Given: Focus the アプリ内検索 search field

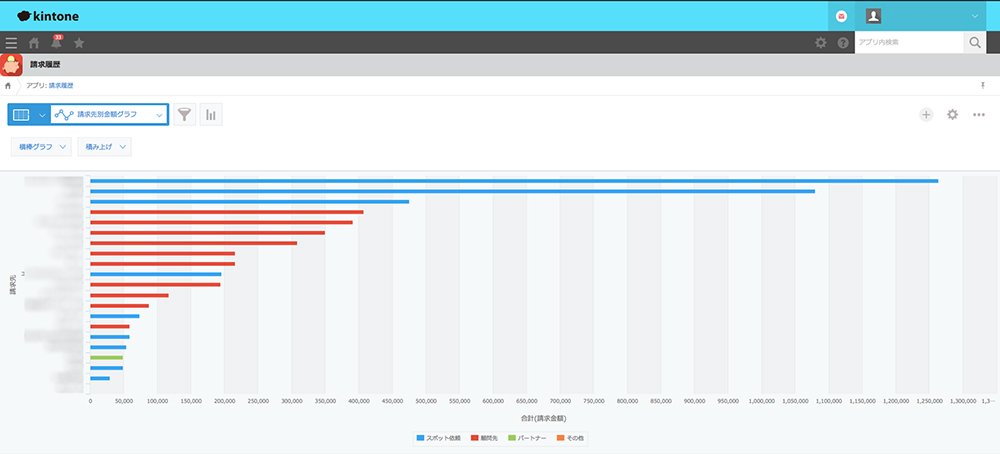Looking at the screenshot, I should click(909, 43).
